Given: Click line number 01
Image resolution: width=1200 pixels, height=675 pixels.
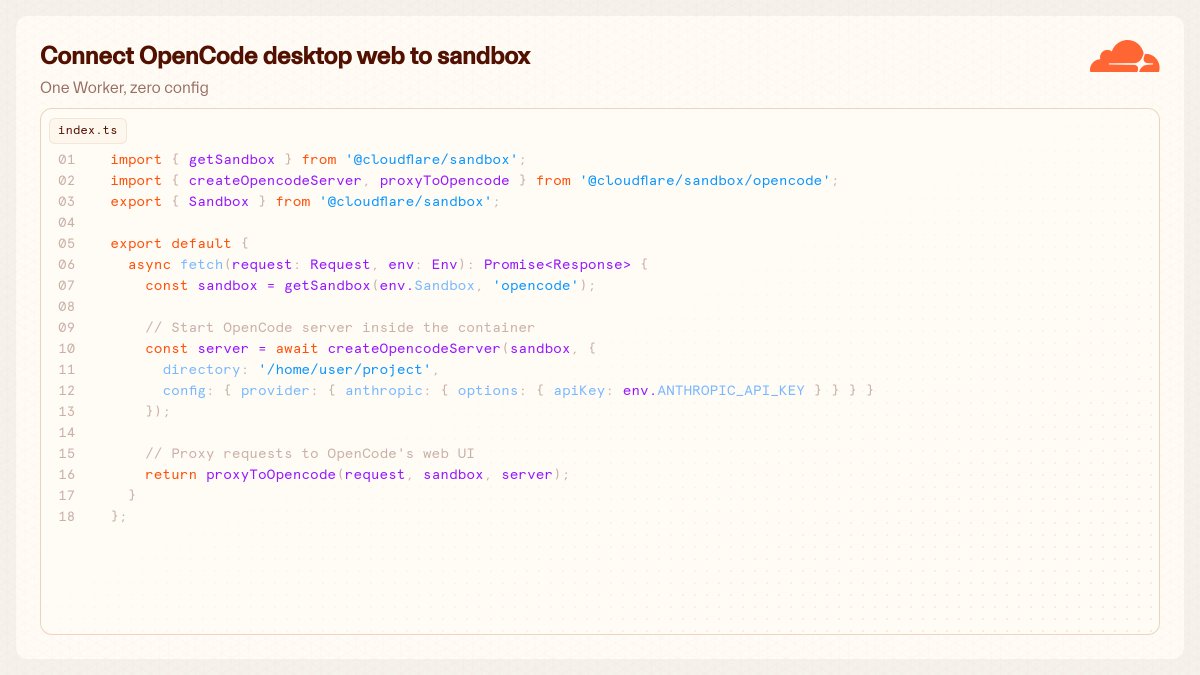Looking at the screenshot, I should tap(67, 160).
